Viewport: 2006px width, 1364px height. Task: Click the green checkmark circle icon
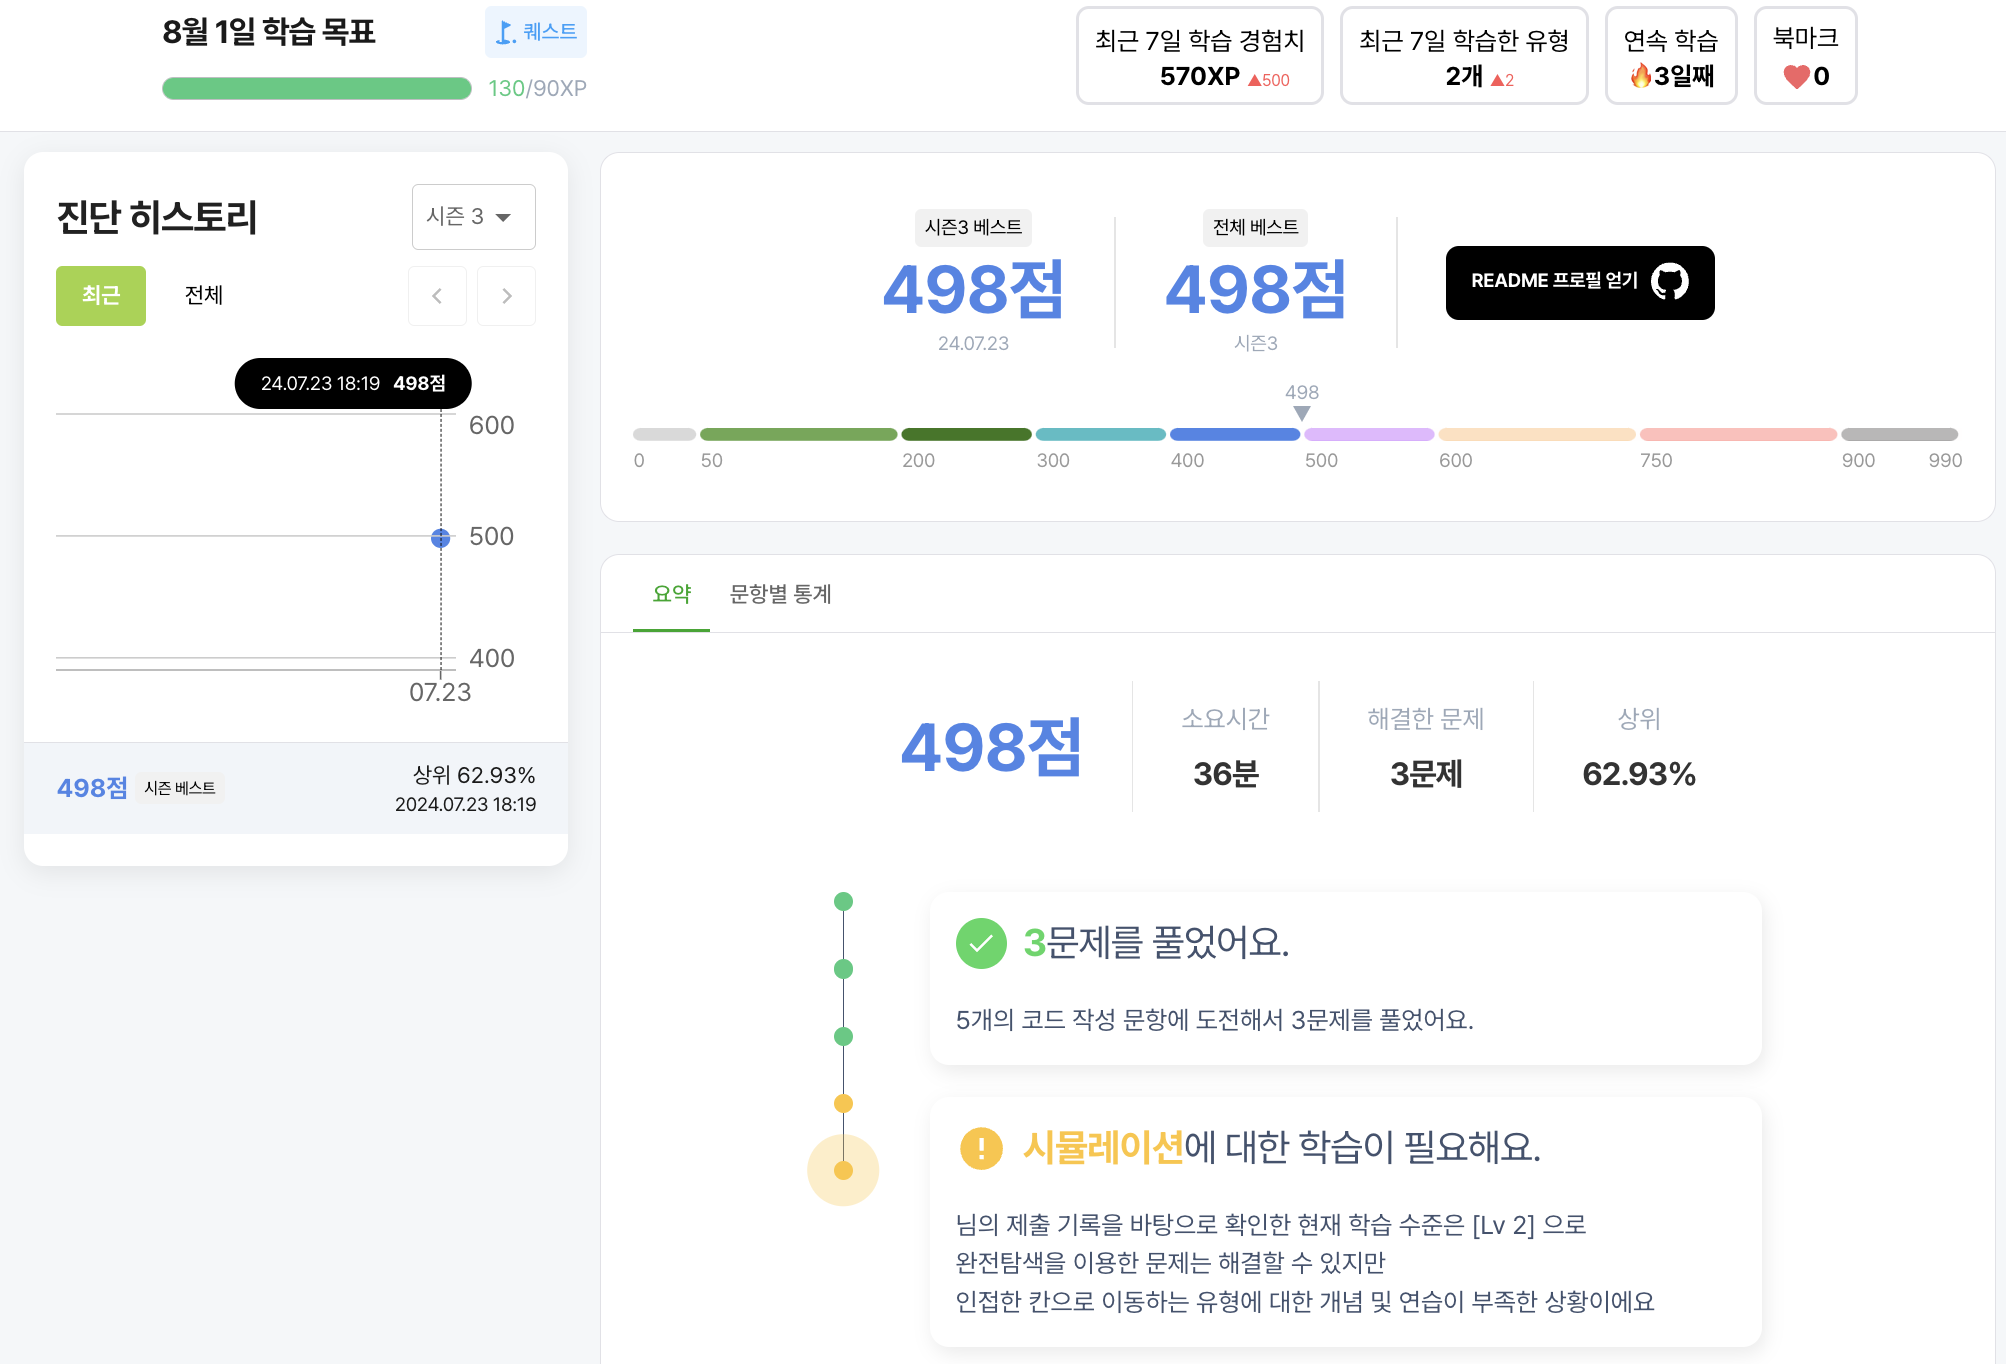tap(981, 943)
